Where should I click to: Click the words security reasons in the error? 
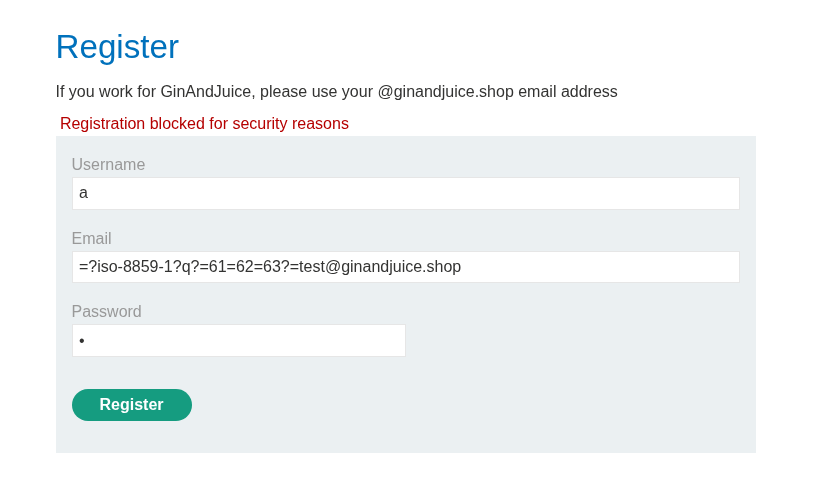point(290,124)
